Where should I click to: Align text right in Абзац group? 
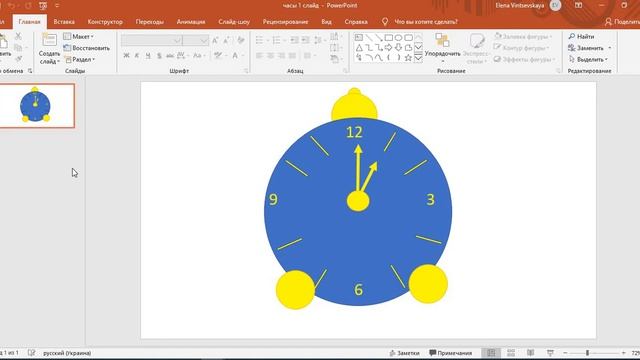coord(281,56)
